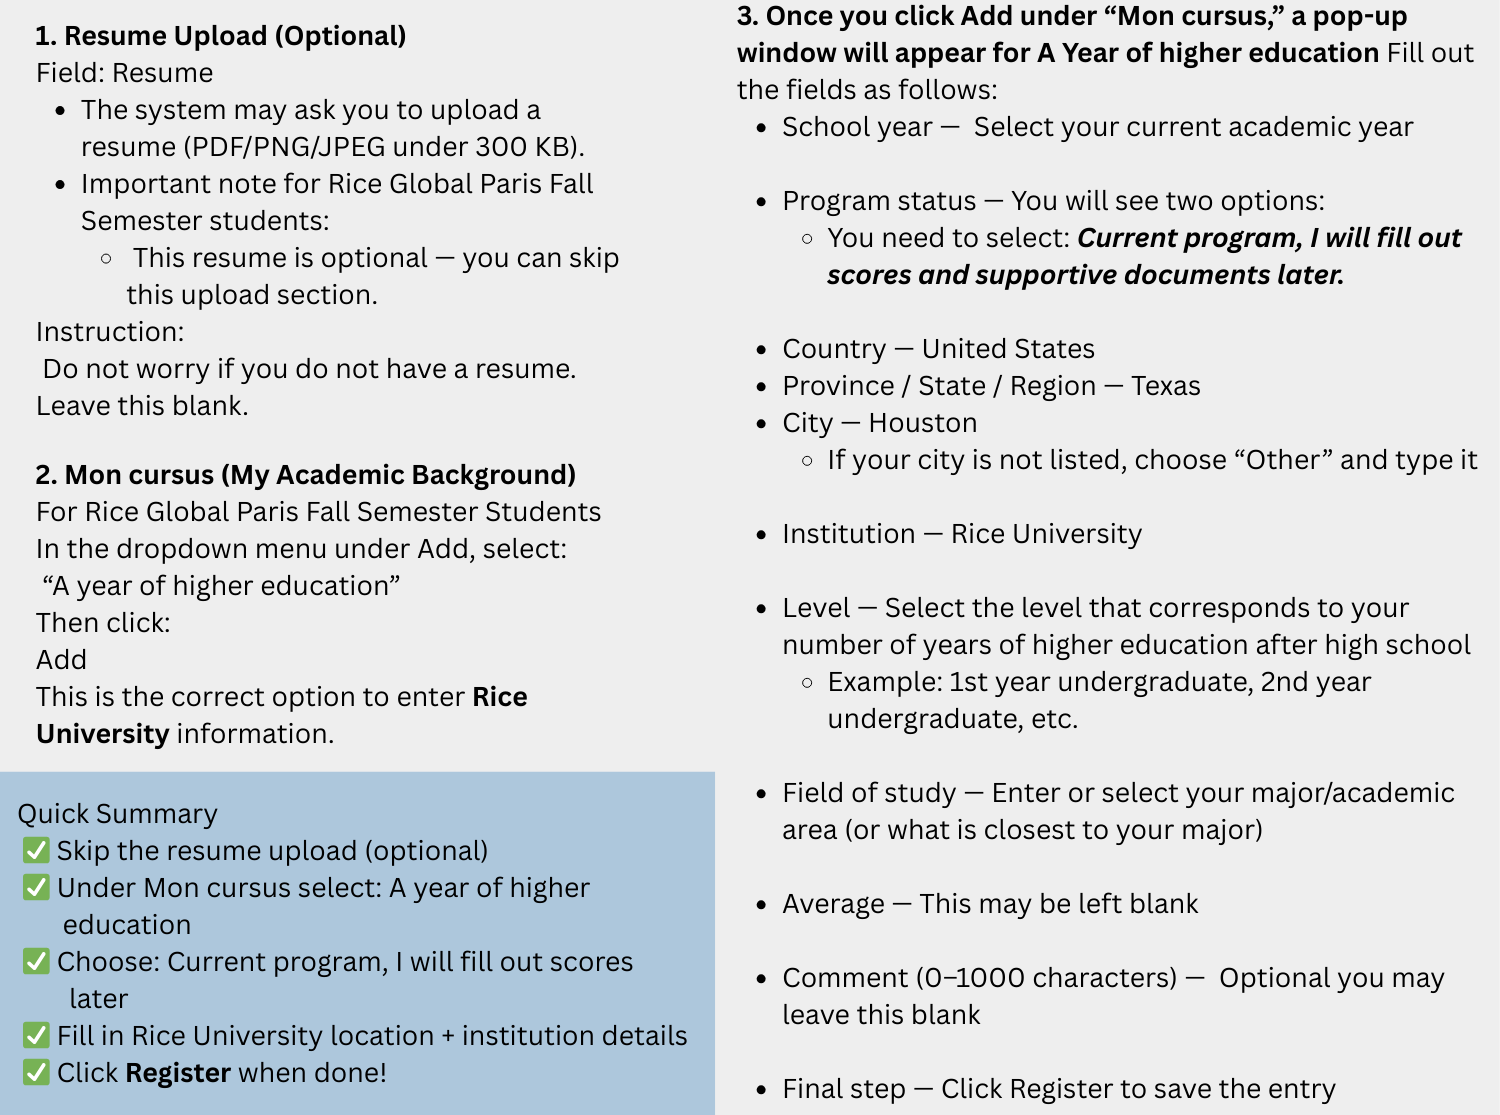Click the "1. Resume Upload (Optional)" heading
The height and width of the screenshot is (1115, 1500).
click(221, 36)
